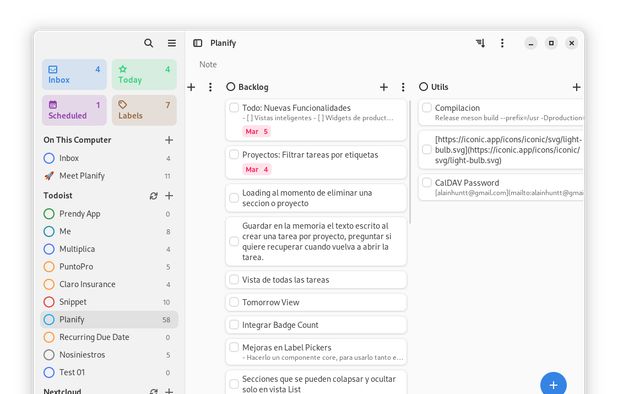The width and height of the screenshot is (618, 394).
Task: Click the blue floating add task button
Action: 553,384
